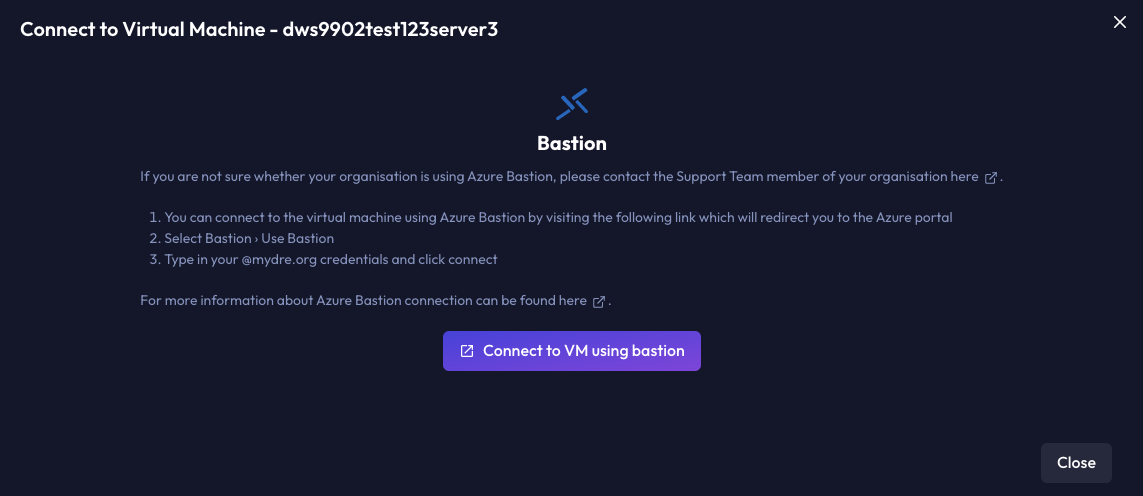
Task: Click step 1 about visiting the Azure portal link
Action: [551, 217]
